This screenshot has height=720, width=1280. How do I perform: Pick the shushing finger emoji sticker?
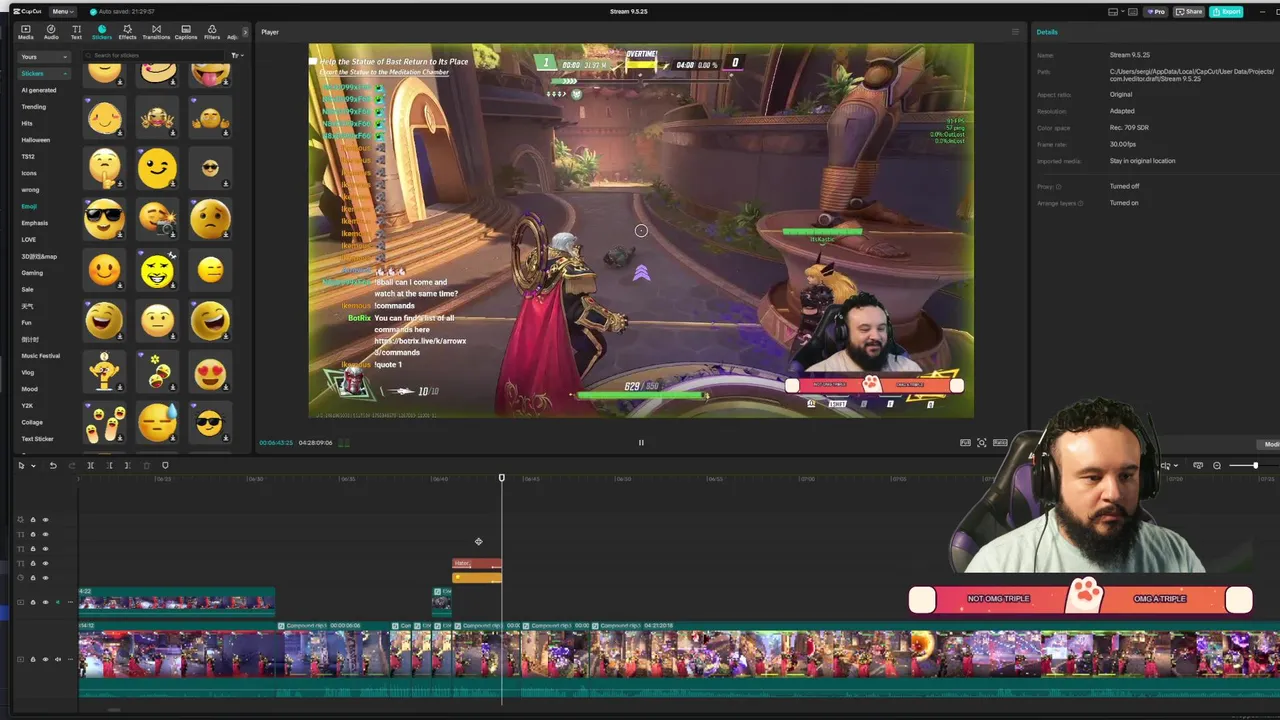[104, 168]
